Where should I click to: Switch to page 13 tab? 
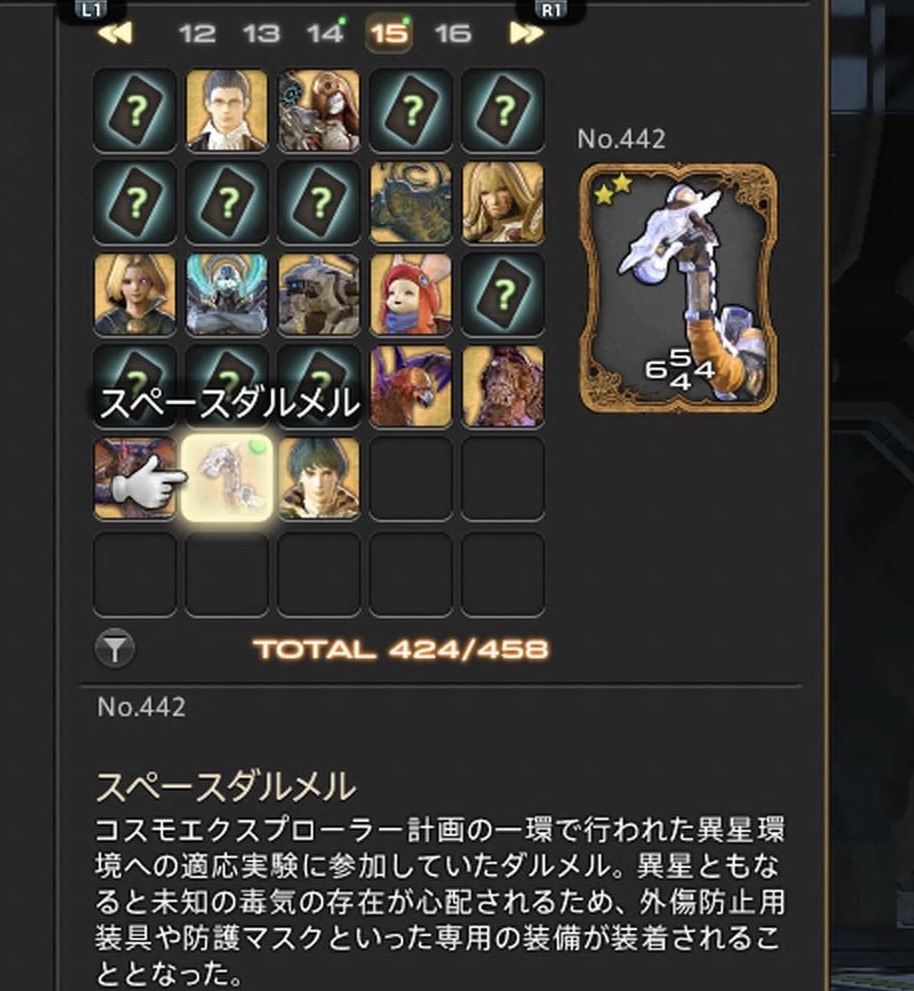pyautogui.click(x=261, y=33)
